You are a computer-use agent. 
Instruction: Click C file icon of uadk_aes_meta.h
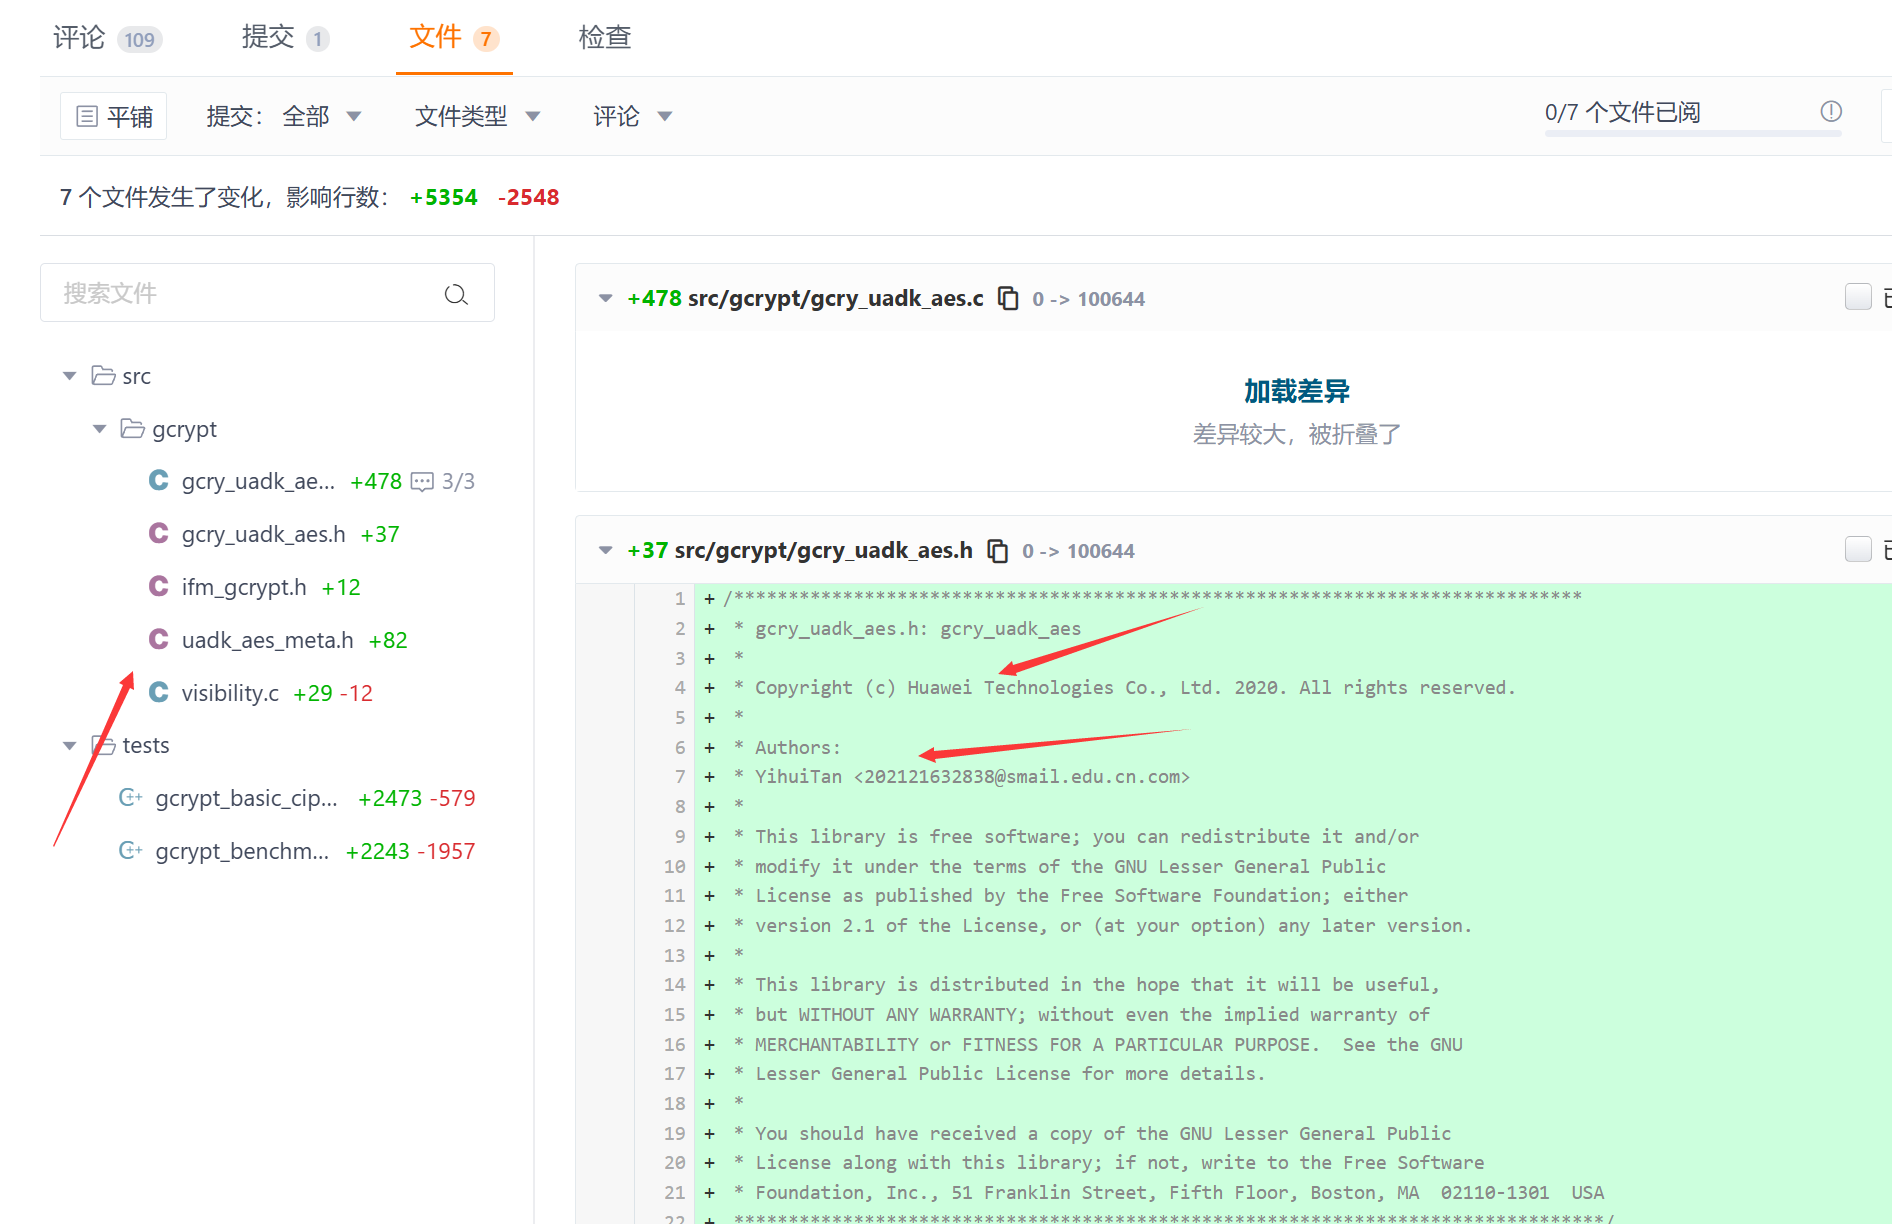point(158,639)
